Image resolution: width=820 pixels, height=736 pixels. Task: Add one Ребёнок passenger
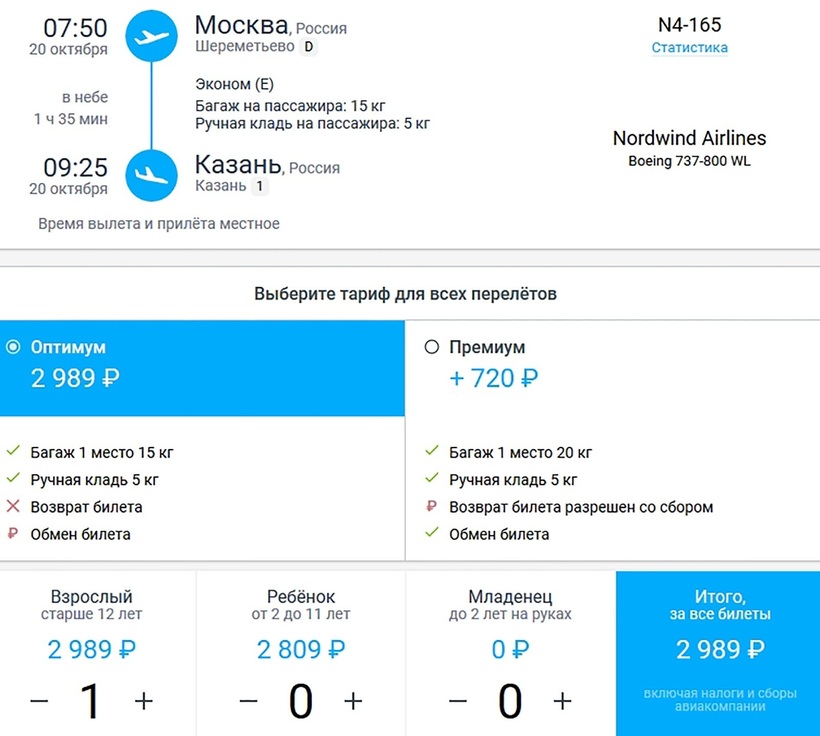[353, 701]
